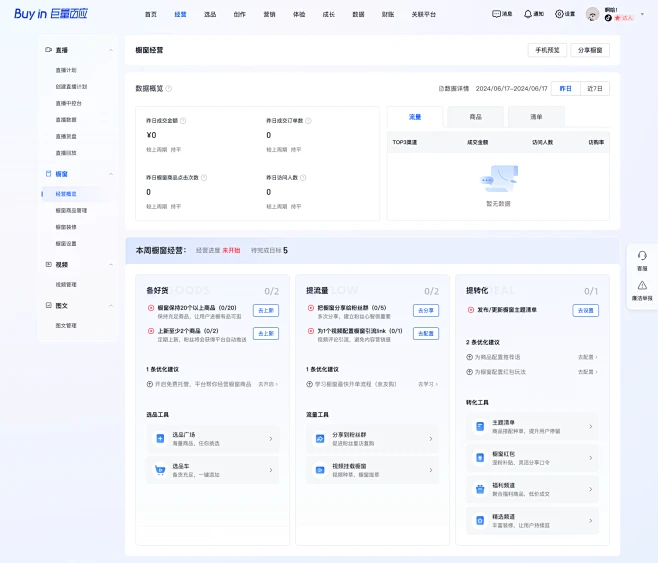Open the 关联平台 top menu item
The image size is (658, 563).
(x=423, y=14)
